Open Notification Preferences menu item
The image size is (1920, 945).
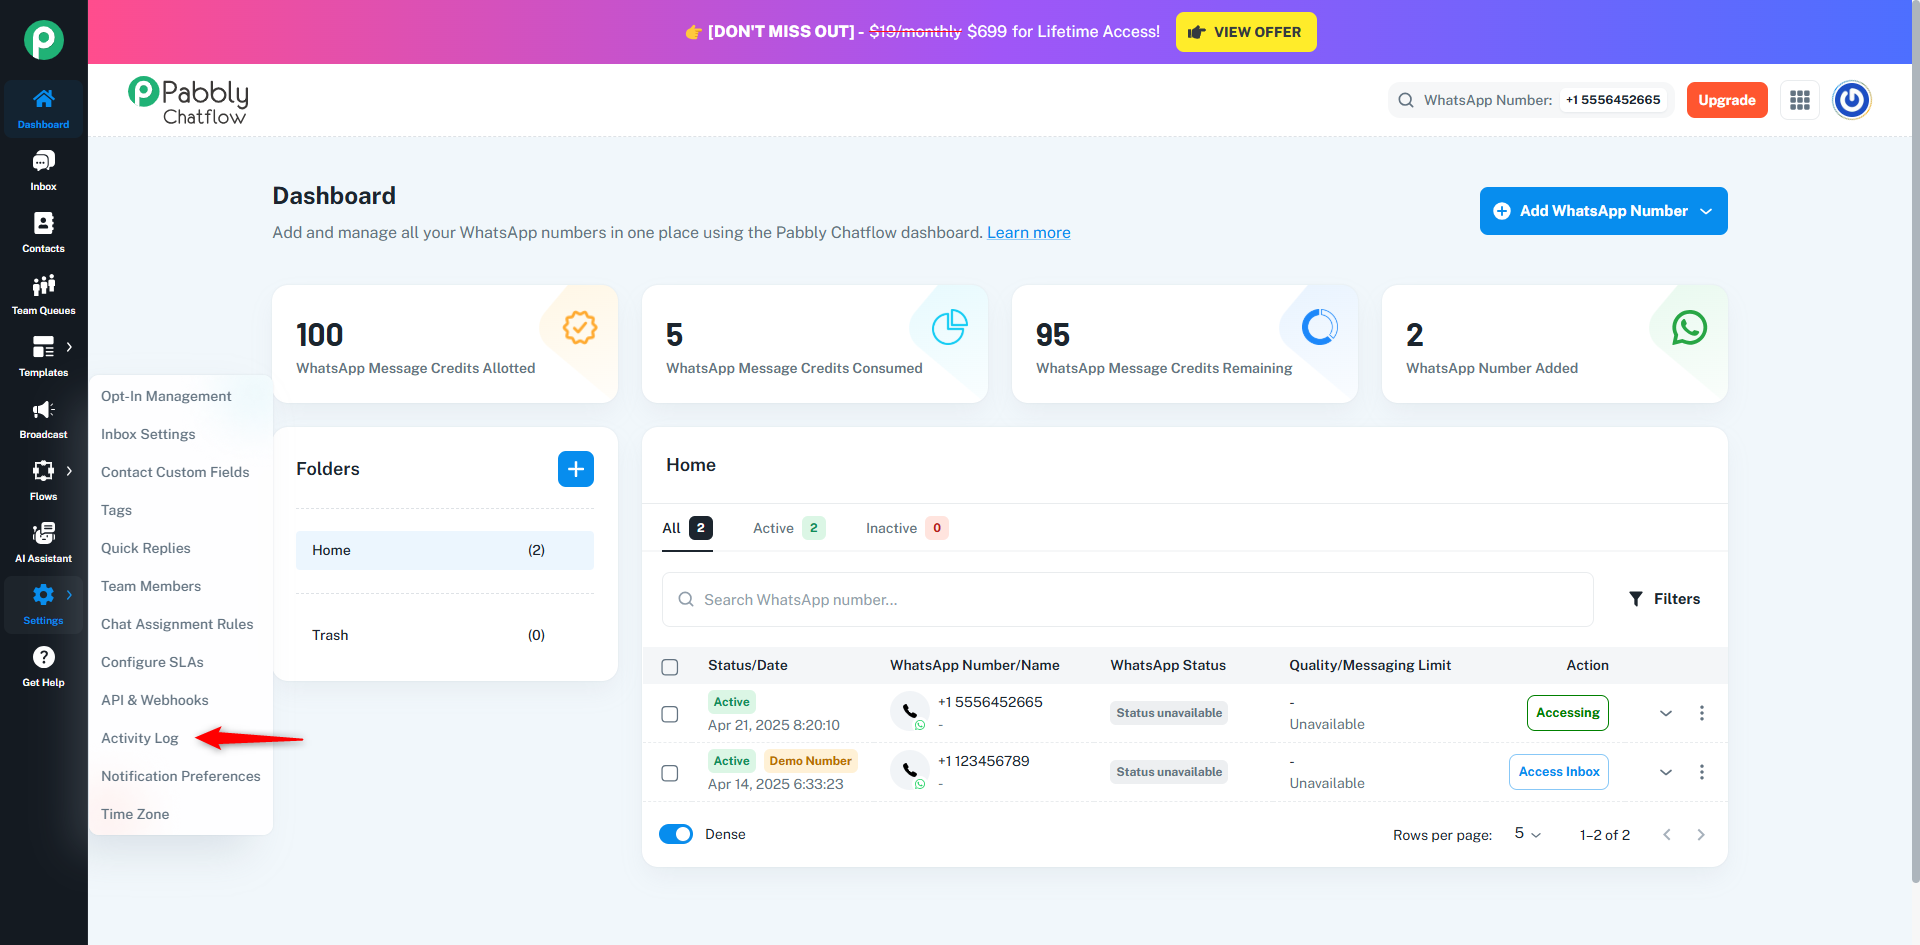pyautogui.click(x=180, y=776)
